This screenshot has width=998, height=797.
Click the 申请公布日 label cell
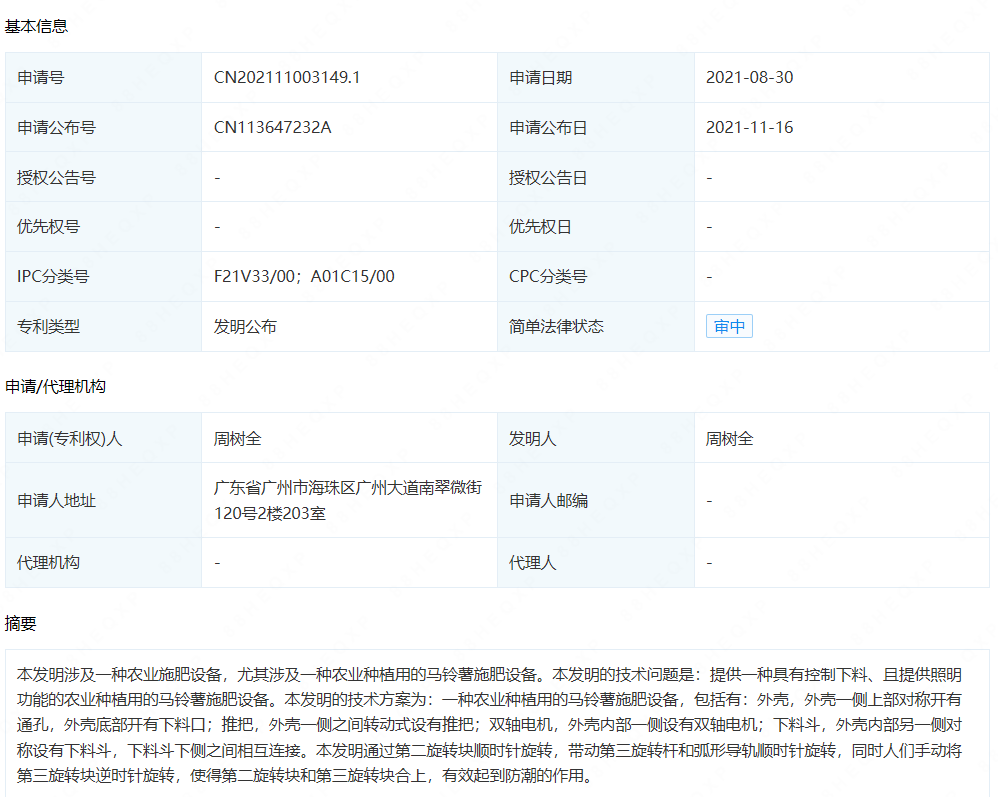coord(596,127)
